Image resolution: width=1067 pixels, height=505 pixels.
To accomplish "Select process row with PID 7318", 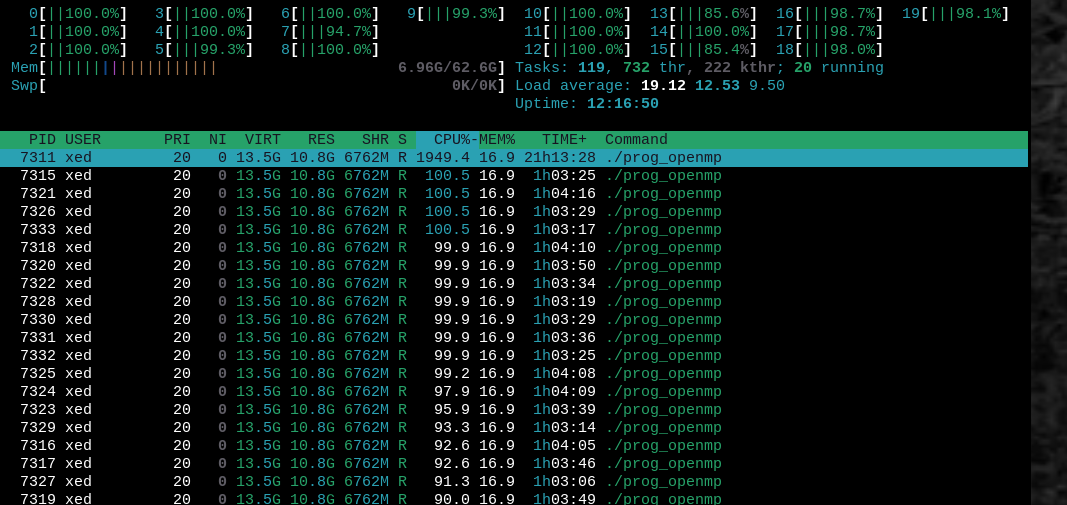I will pos(514,248).
